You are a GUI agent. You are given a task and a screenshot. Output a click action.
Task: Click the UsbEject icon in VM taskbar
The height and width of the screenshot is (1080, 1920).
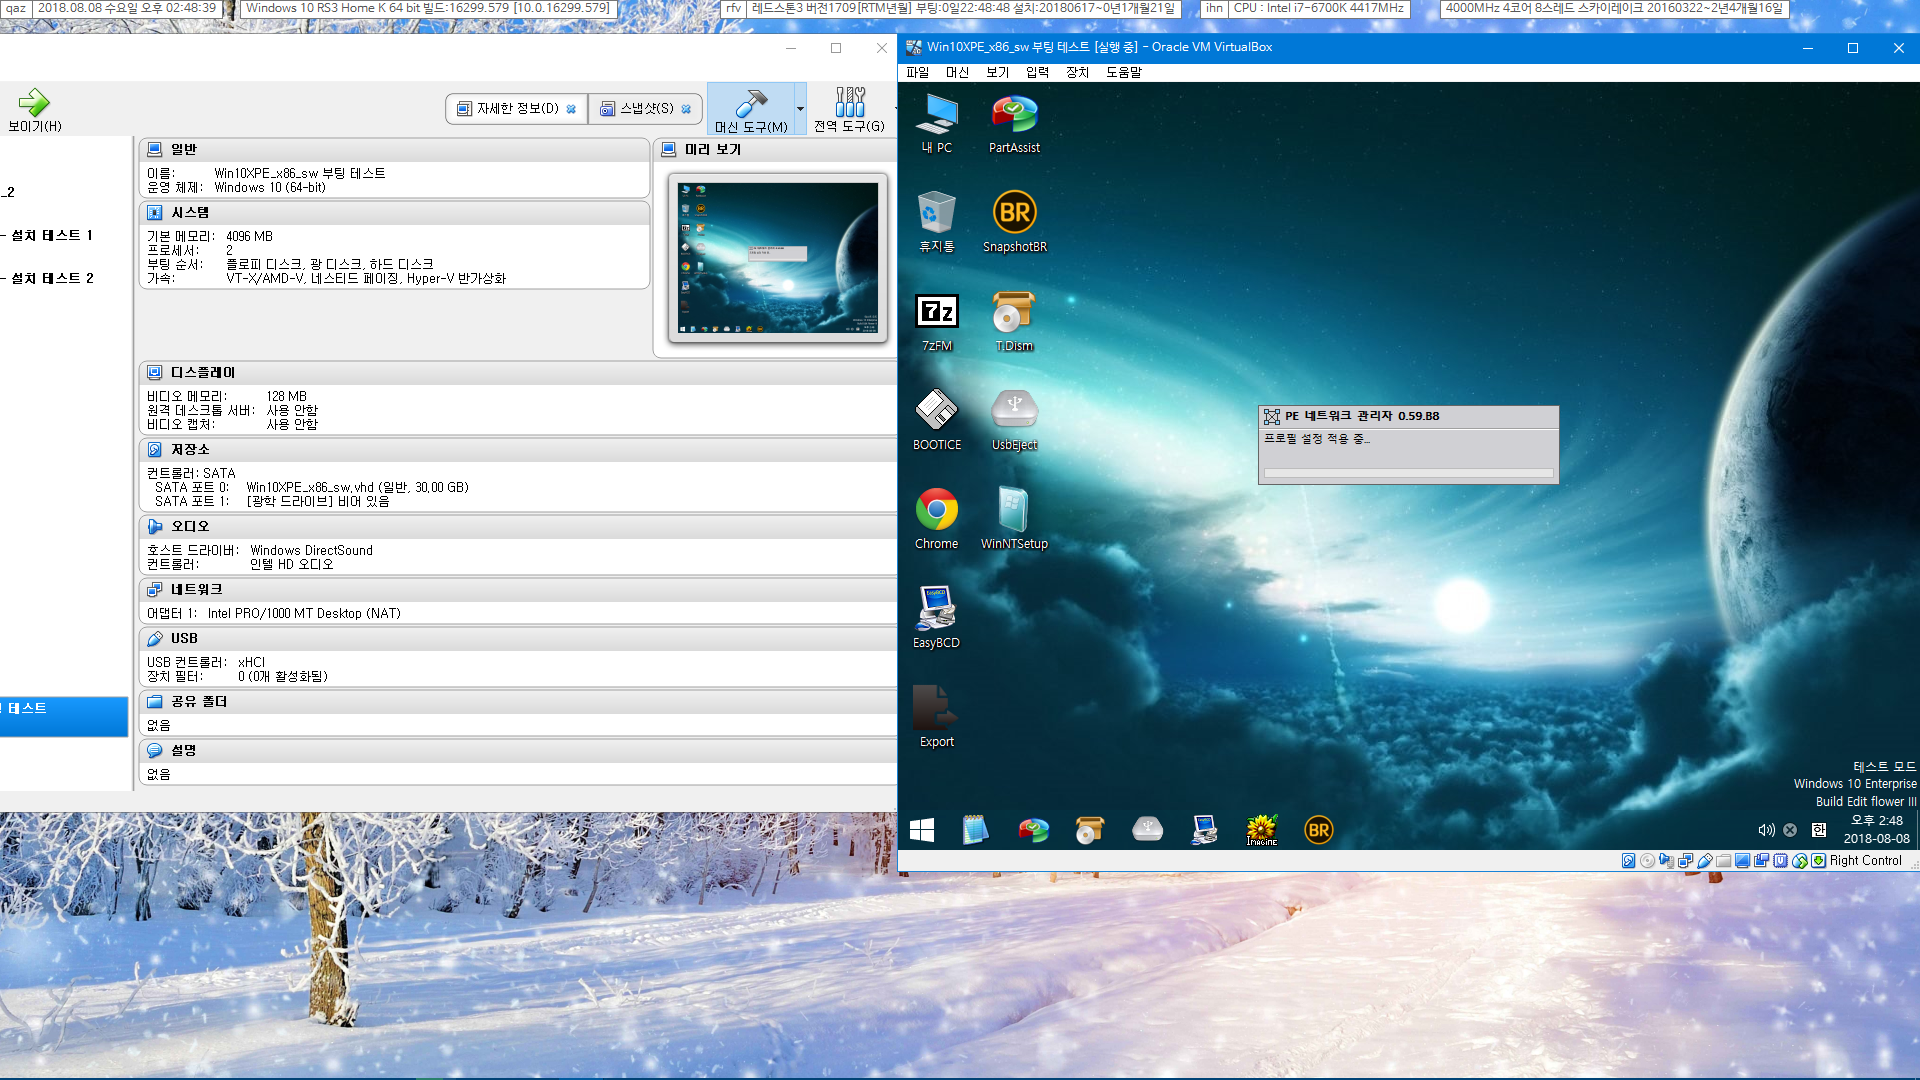tap(1147, 830)
